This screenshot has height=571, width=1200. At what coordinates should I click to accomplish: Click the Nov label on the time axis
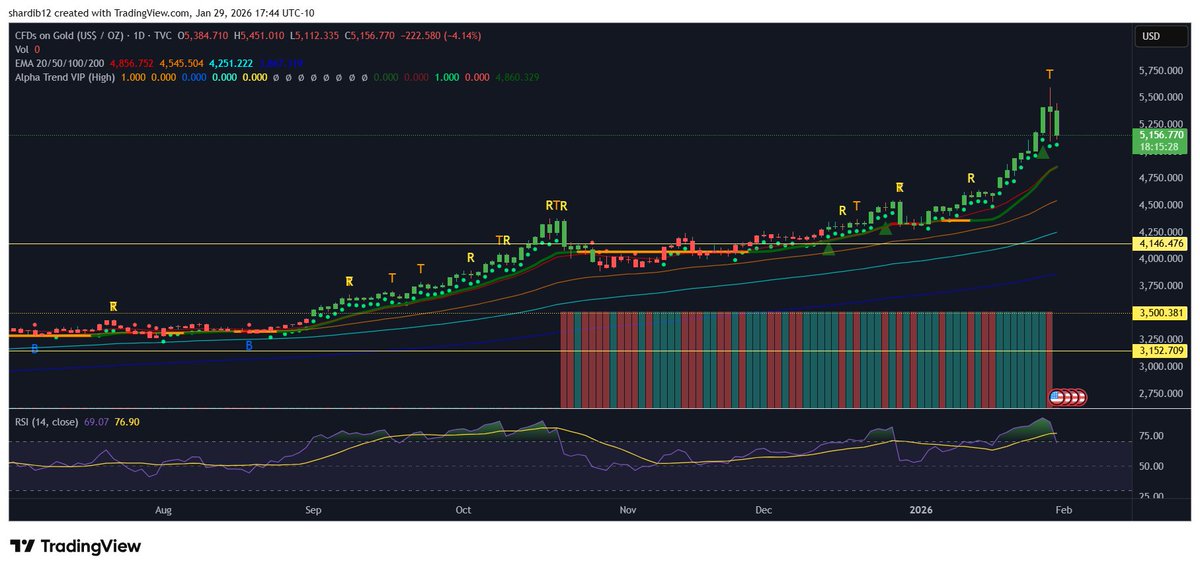pyautogui.click(x=627, y=509)
